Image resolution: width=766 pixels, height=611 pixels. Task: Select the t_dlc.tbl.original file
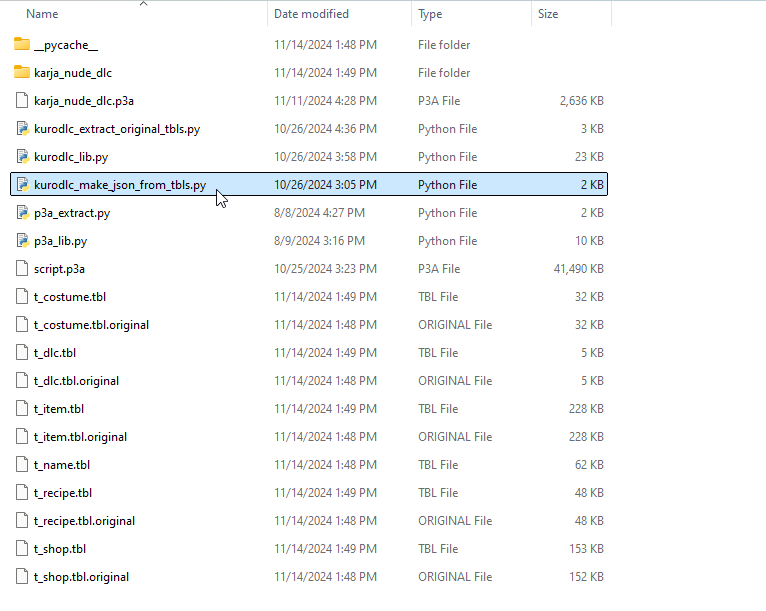pyautogui.click(x=76, y=381)
